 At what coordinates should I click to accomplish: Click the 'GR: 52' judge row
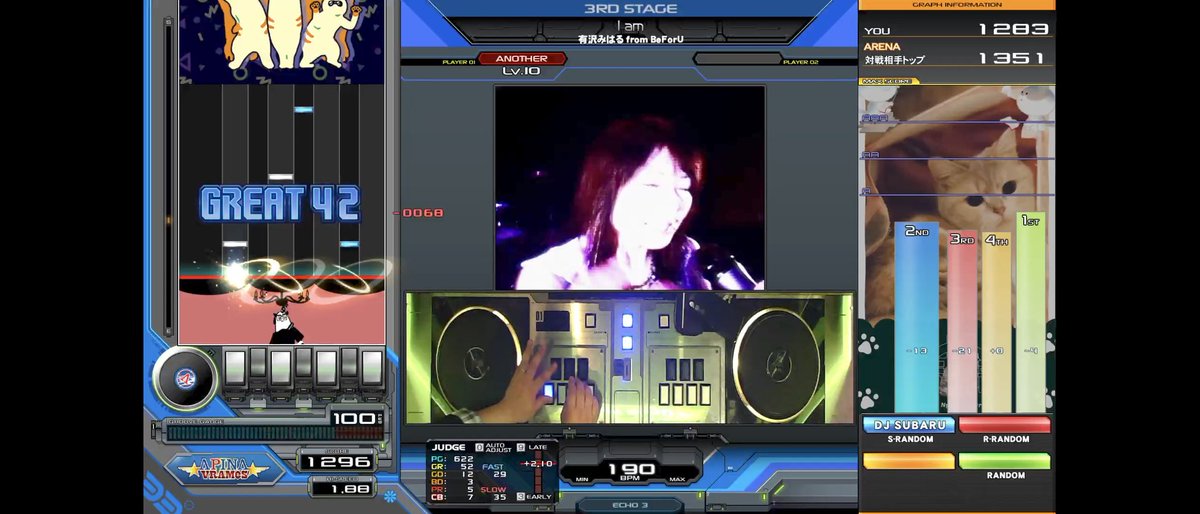(x=452, y=467)
